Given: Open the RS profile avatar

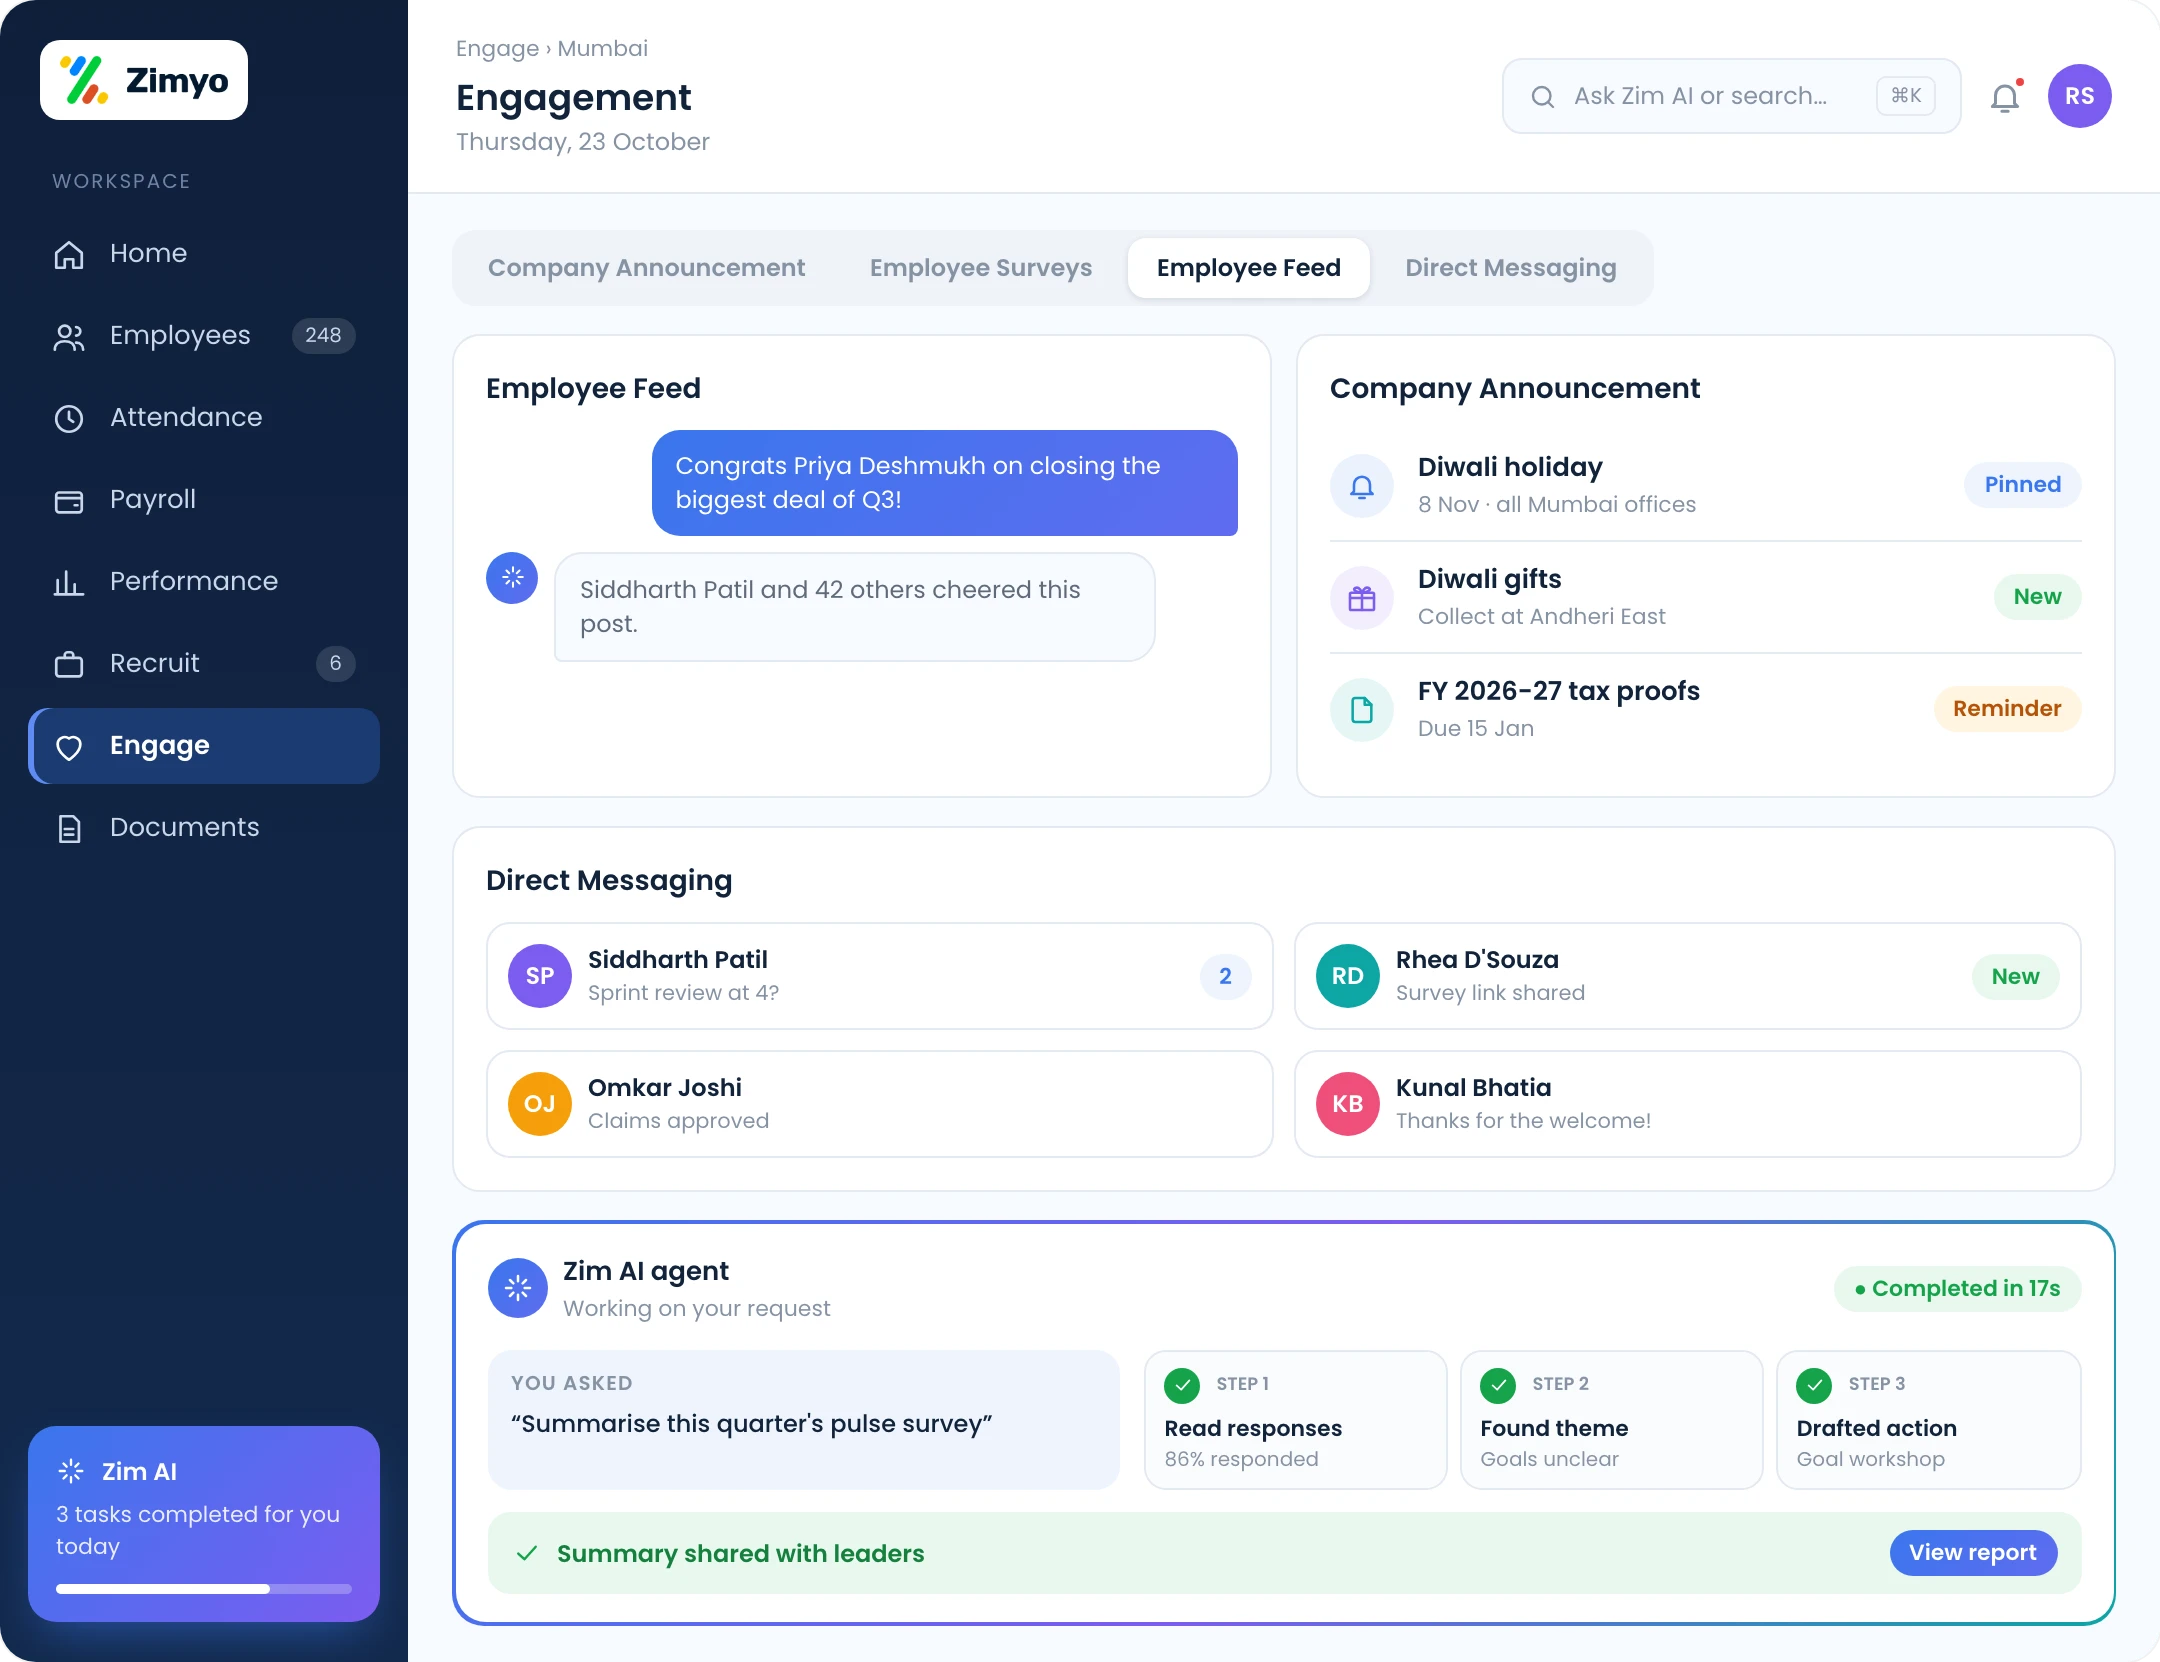Looking at the screenshot, I should click(x=2079, y=96).
